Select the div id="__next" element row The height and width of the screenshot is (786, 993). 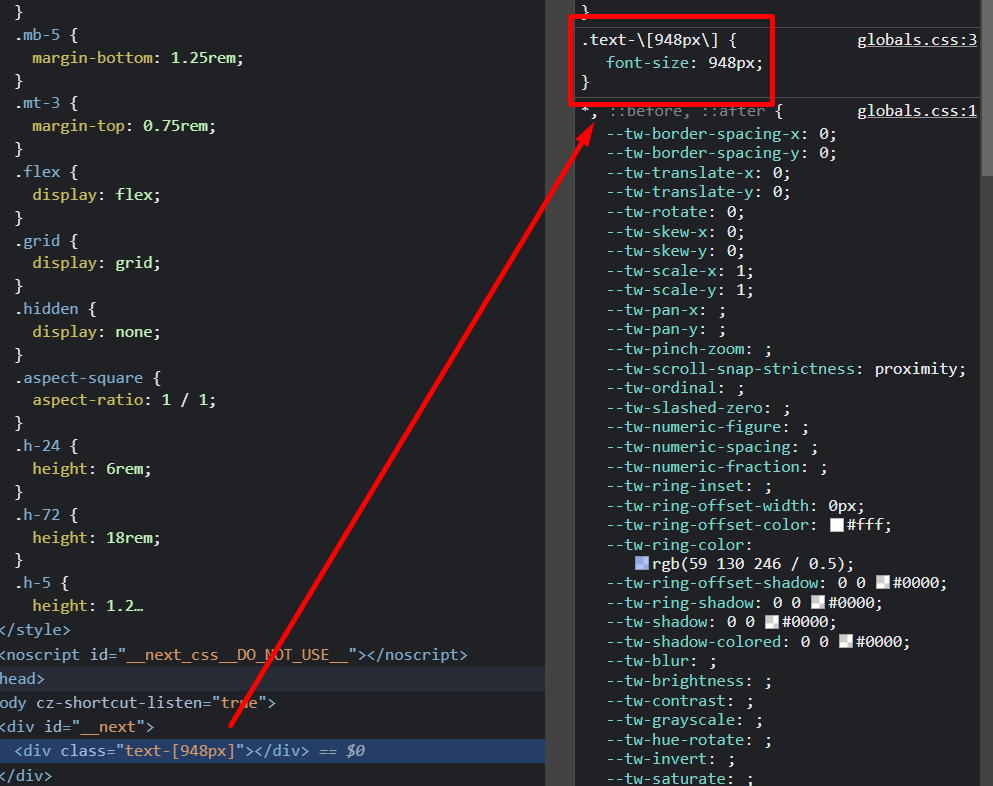(272, 726)
